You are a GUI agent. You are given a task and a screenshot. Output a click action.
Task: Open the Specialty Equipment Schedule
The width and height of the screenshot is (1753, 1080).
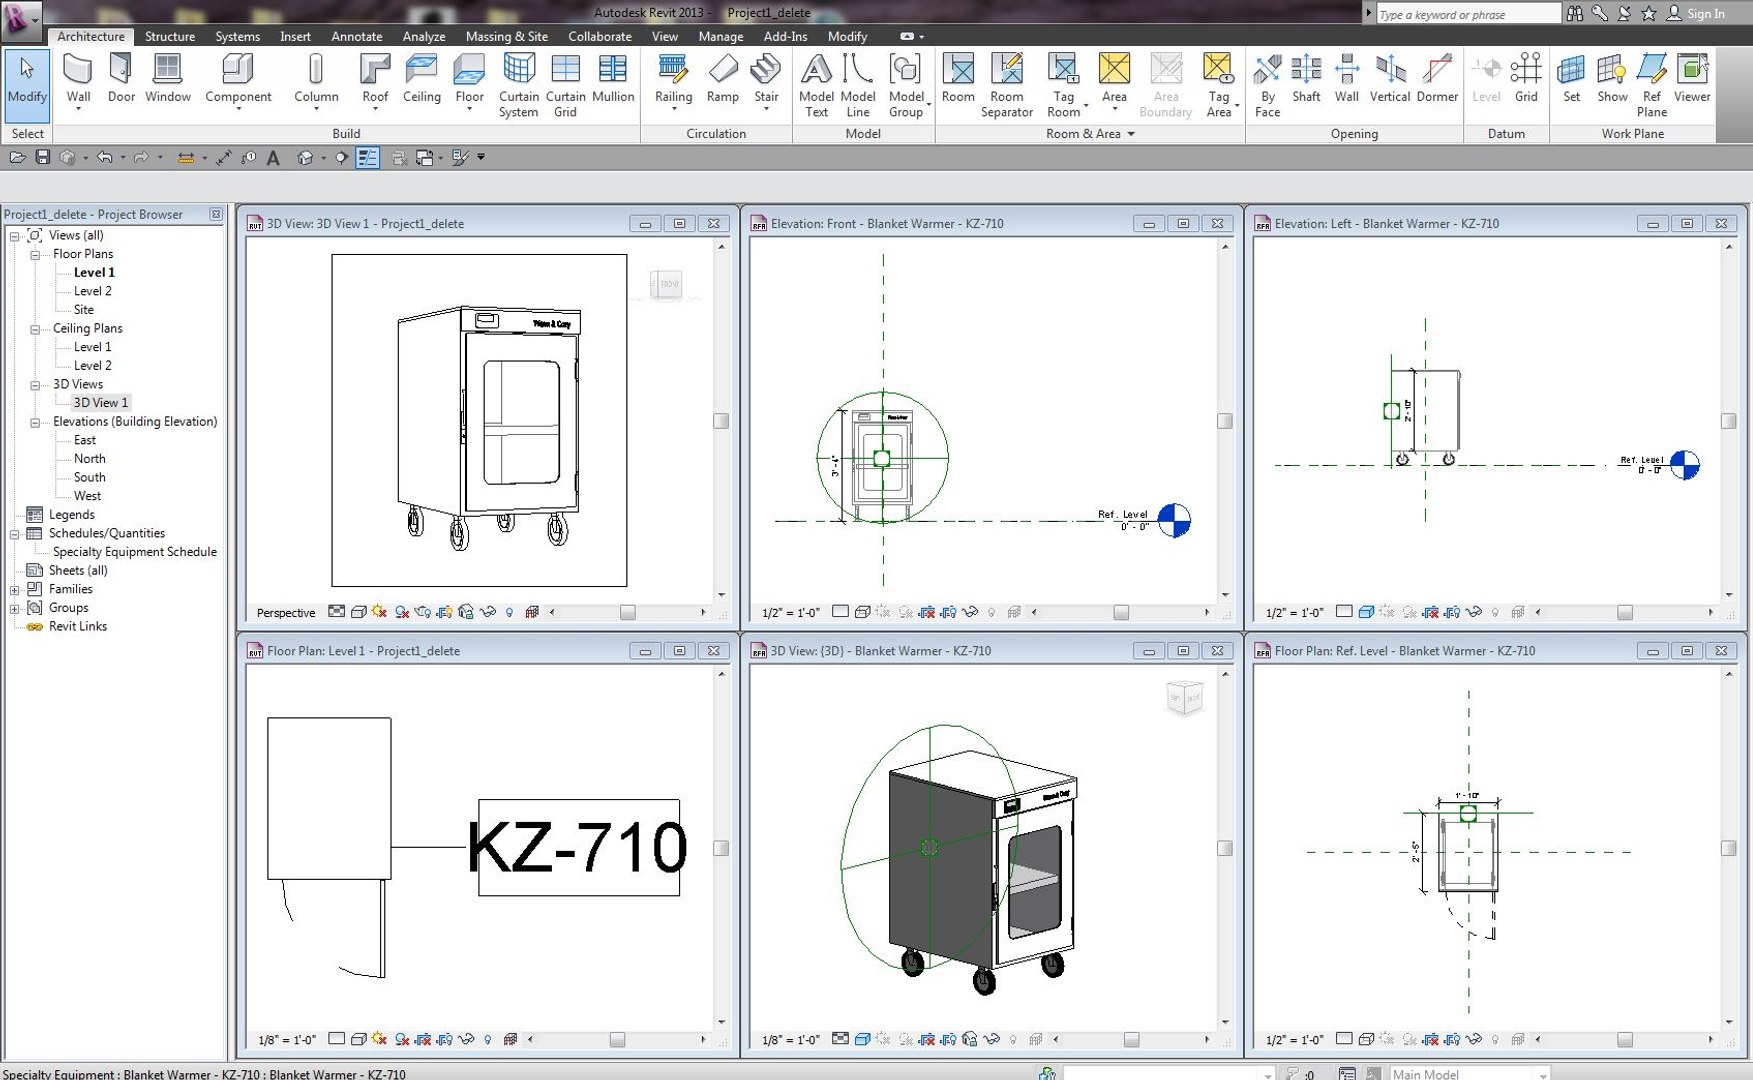[135, 552]
